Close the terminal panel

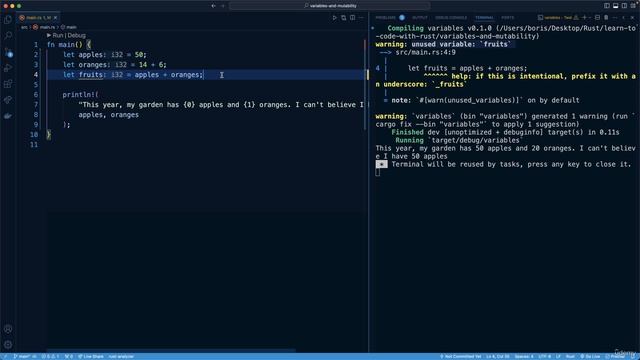633,18
